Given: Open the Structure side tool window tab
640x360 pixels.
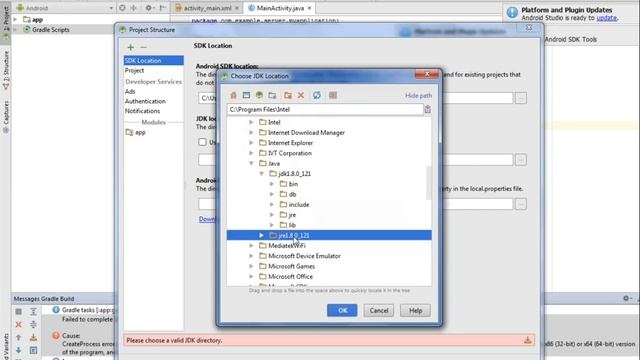Looking at the screenshot, I should click(6, 69).
